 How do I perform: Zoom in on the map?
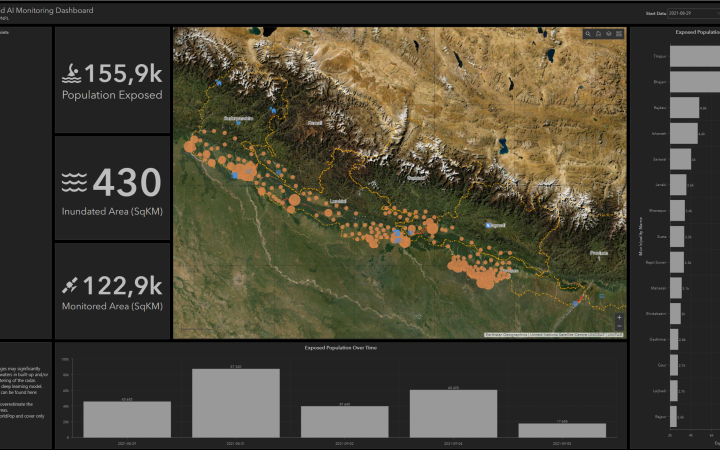(x=619, y=317)
